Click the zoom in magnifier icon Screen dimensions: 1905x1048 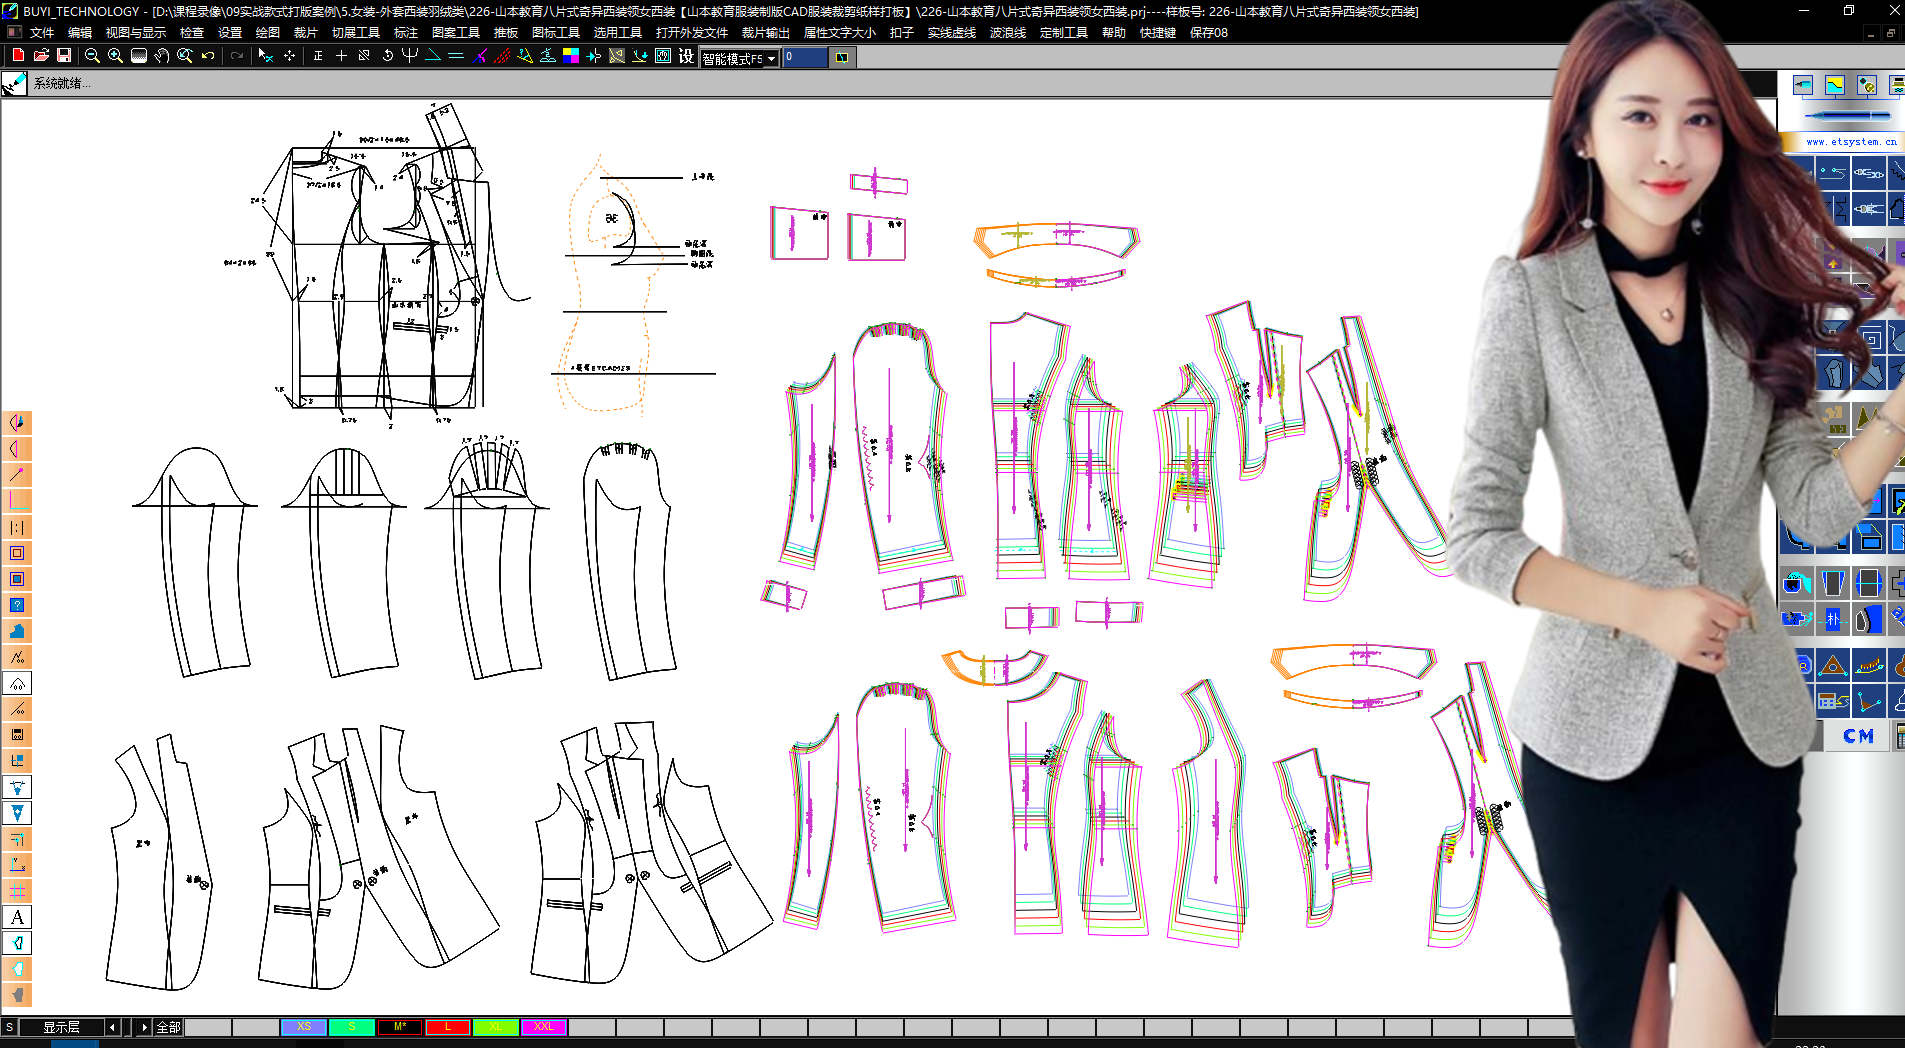pos(115,56)
